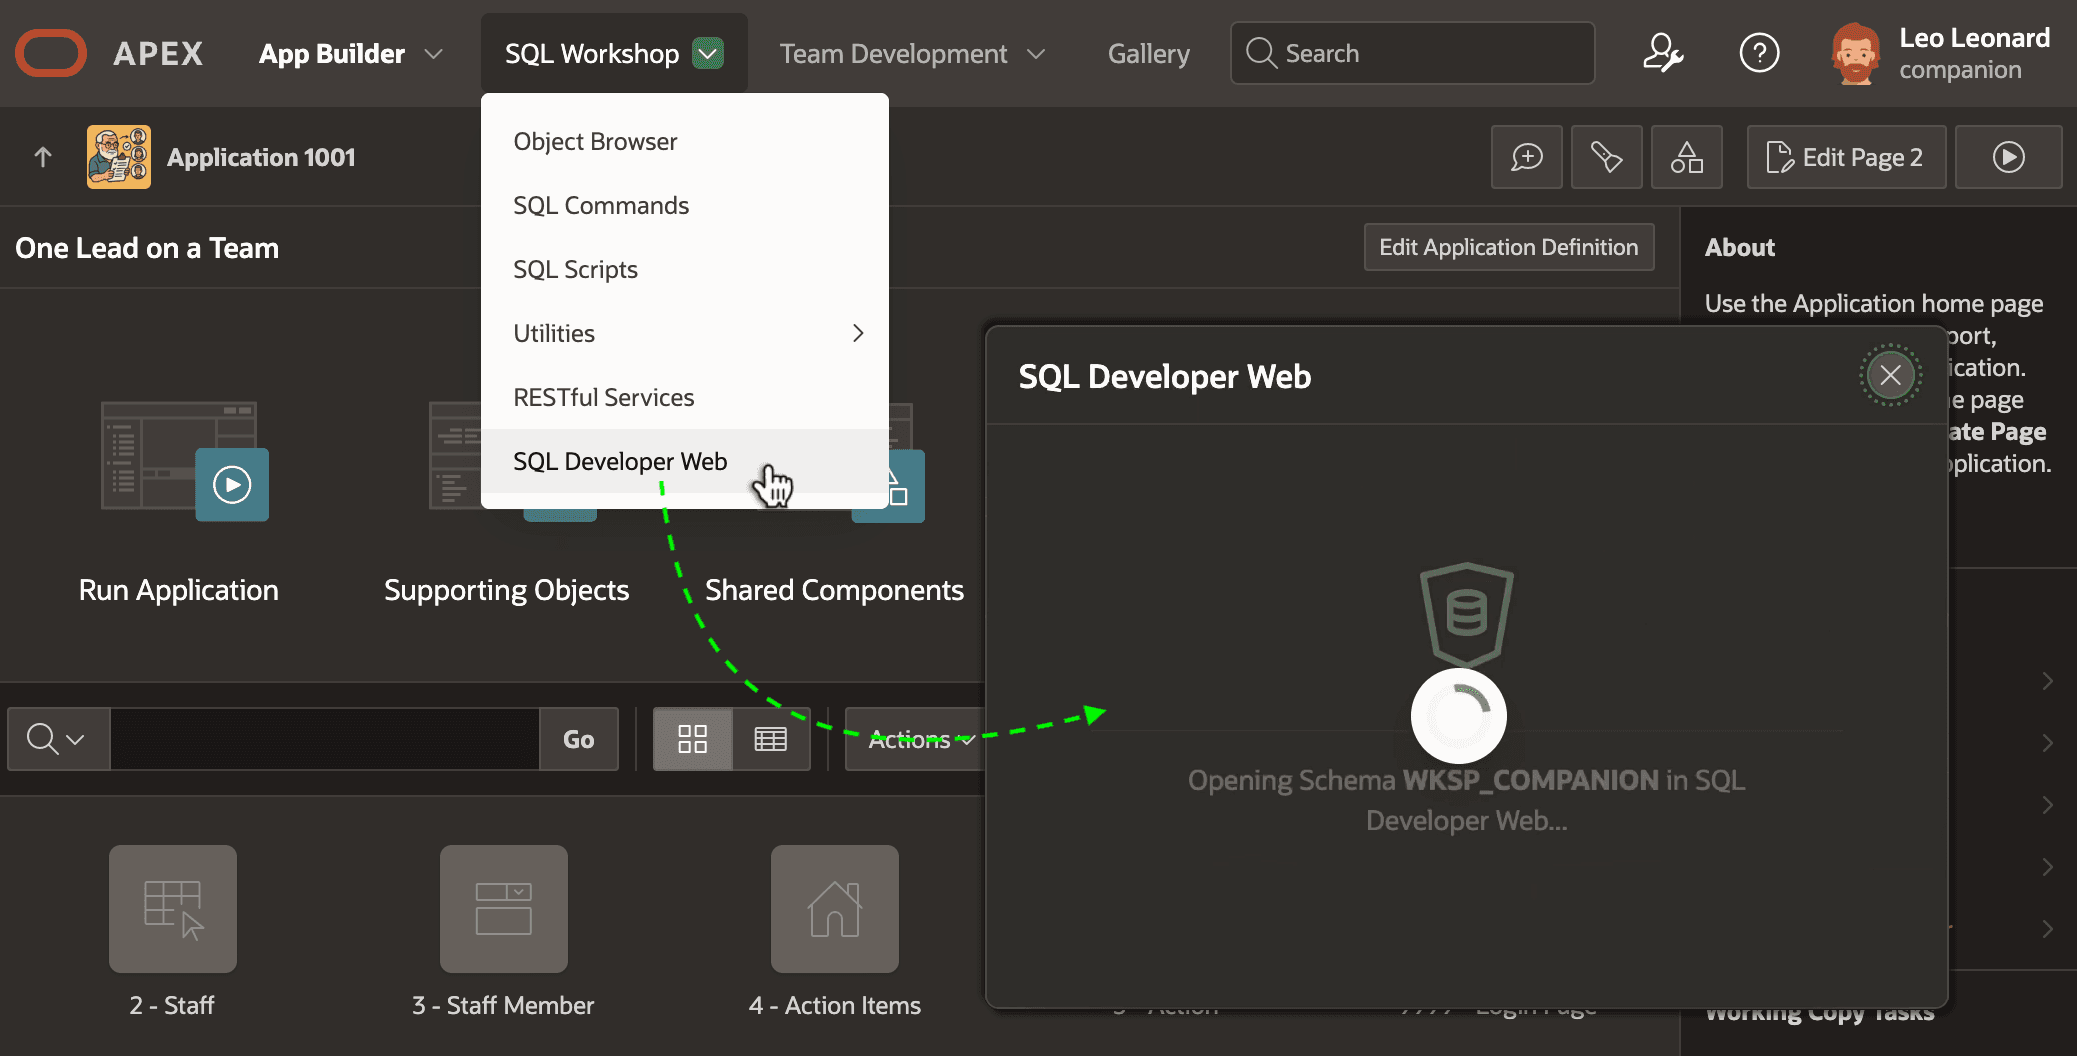Collapse the SQL Workshop dropdown arrow

(x=708, y=53)
